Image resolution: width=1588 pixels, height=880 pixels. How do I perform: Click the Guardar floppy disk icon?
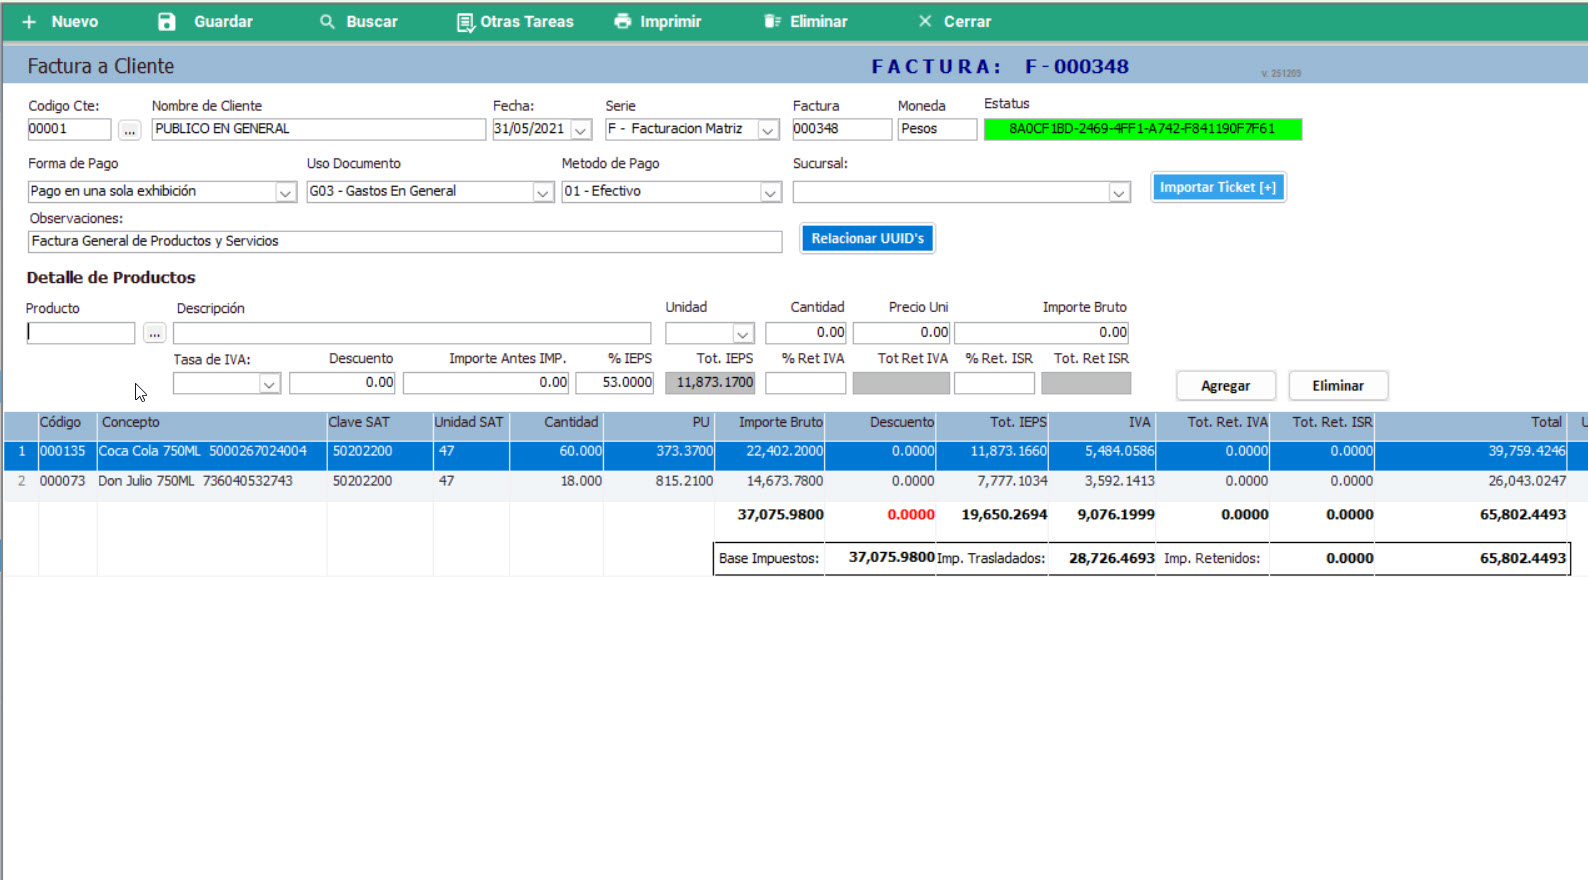point(167,22)
